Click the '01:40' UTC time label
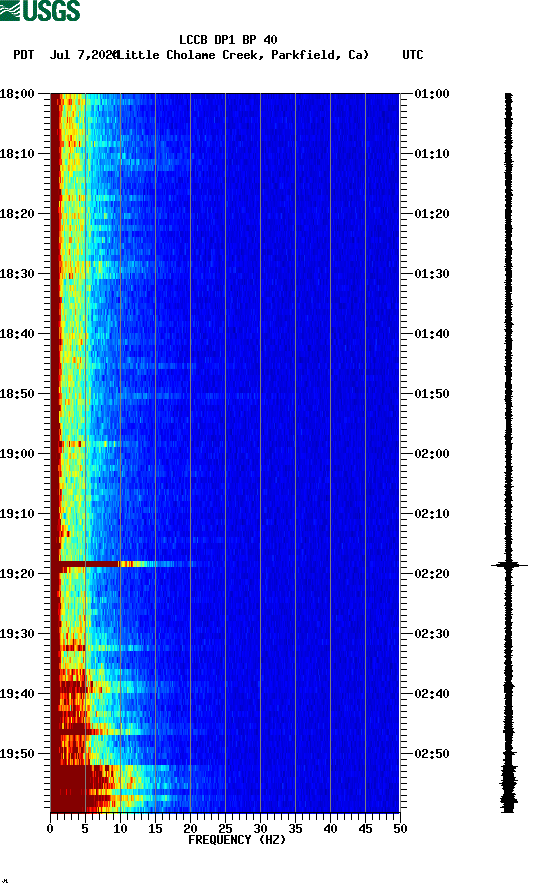Image resolution: width=552 pixels, height=892 pixels. coord(432,333)
